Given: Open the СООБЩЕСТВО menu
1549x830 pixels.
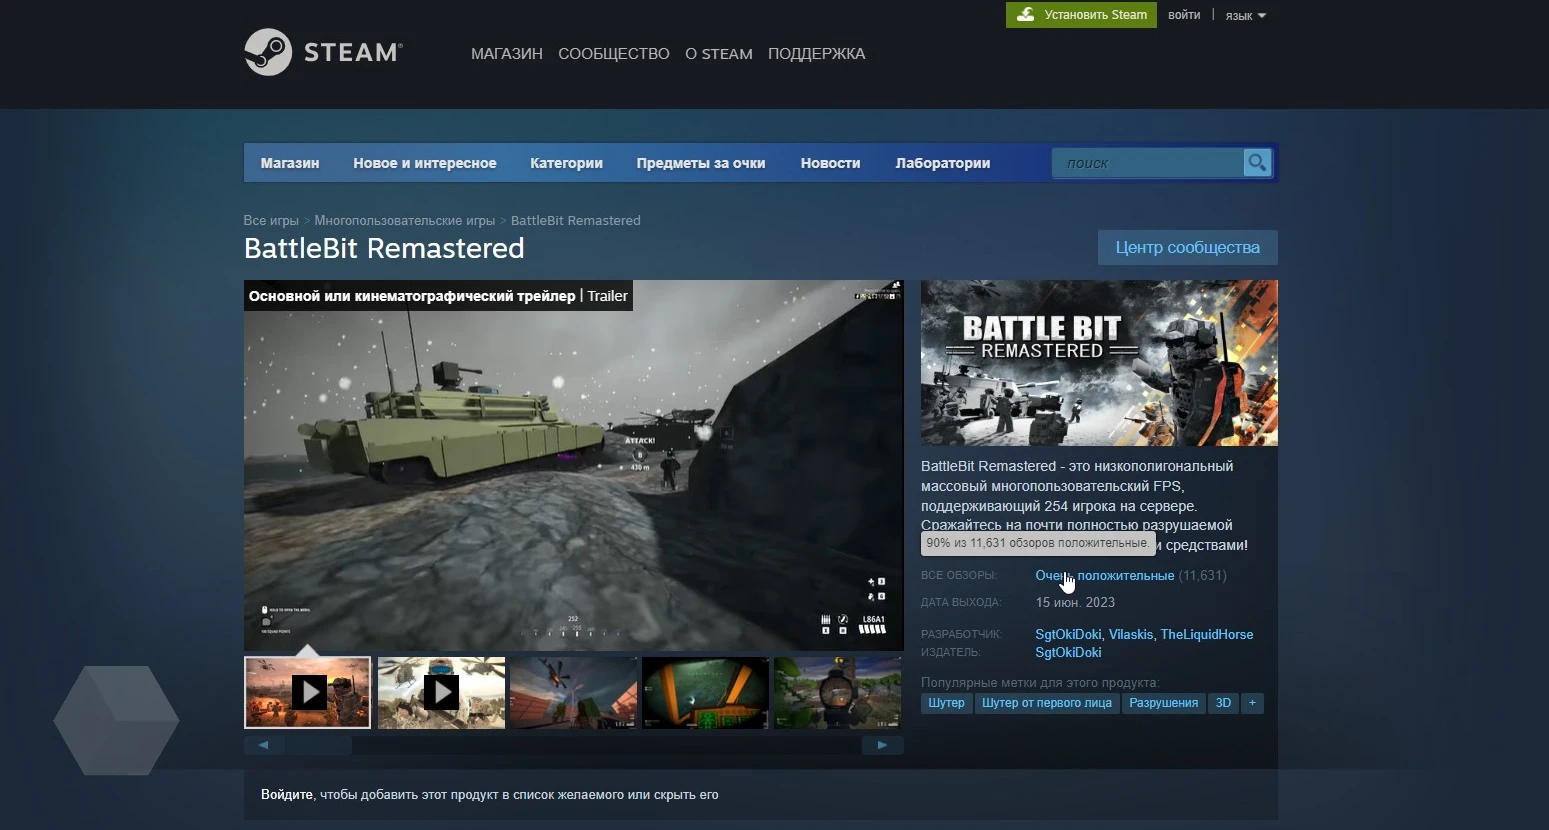Looking at the screenshot, I should pos(613,54).
